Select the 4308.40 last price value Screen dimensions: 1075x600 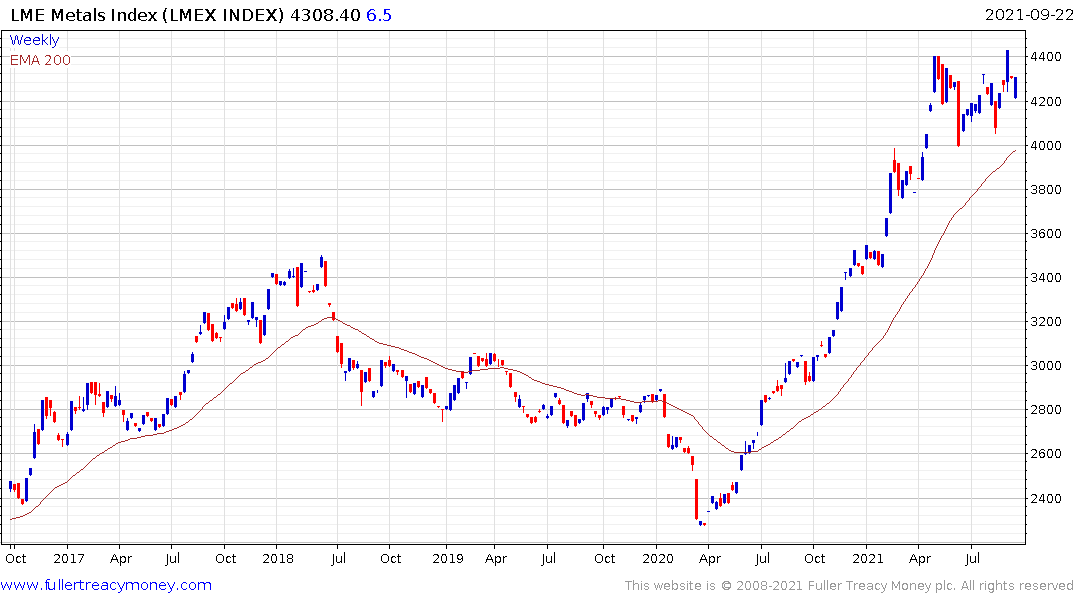point(325,15)
